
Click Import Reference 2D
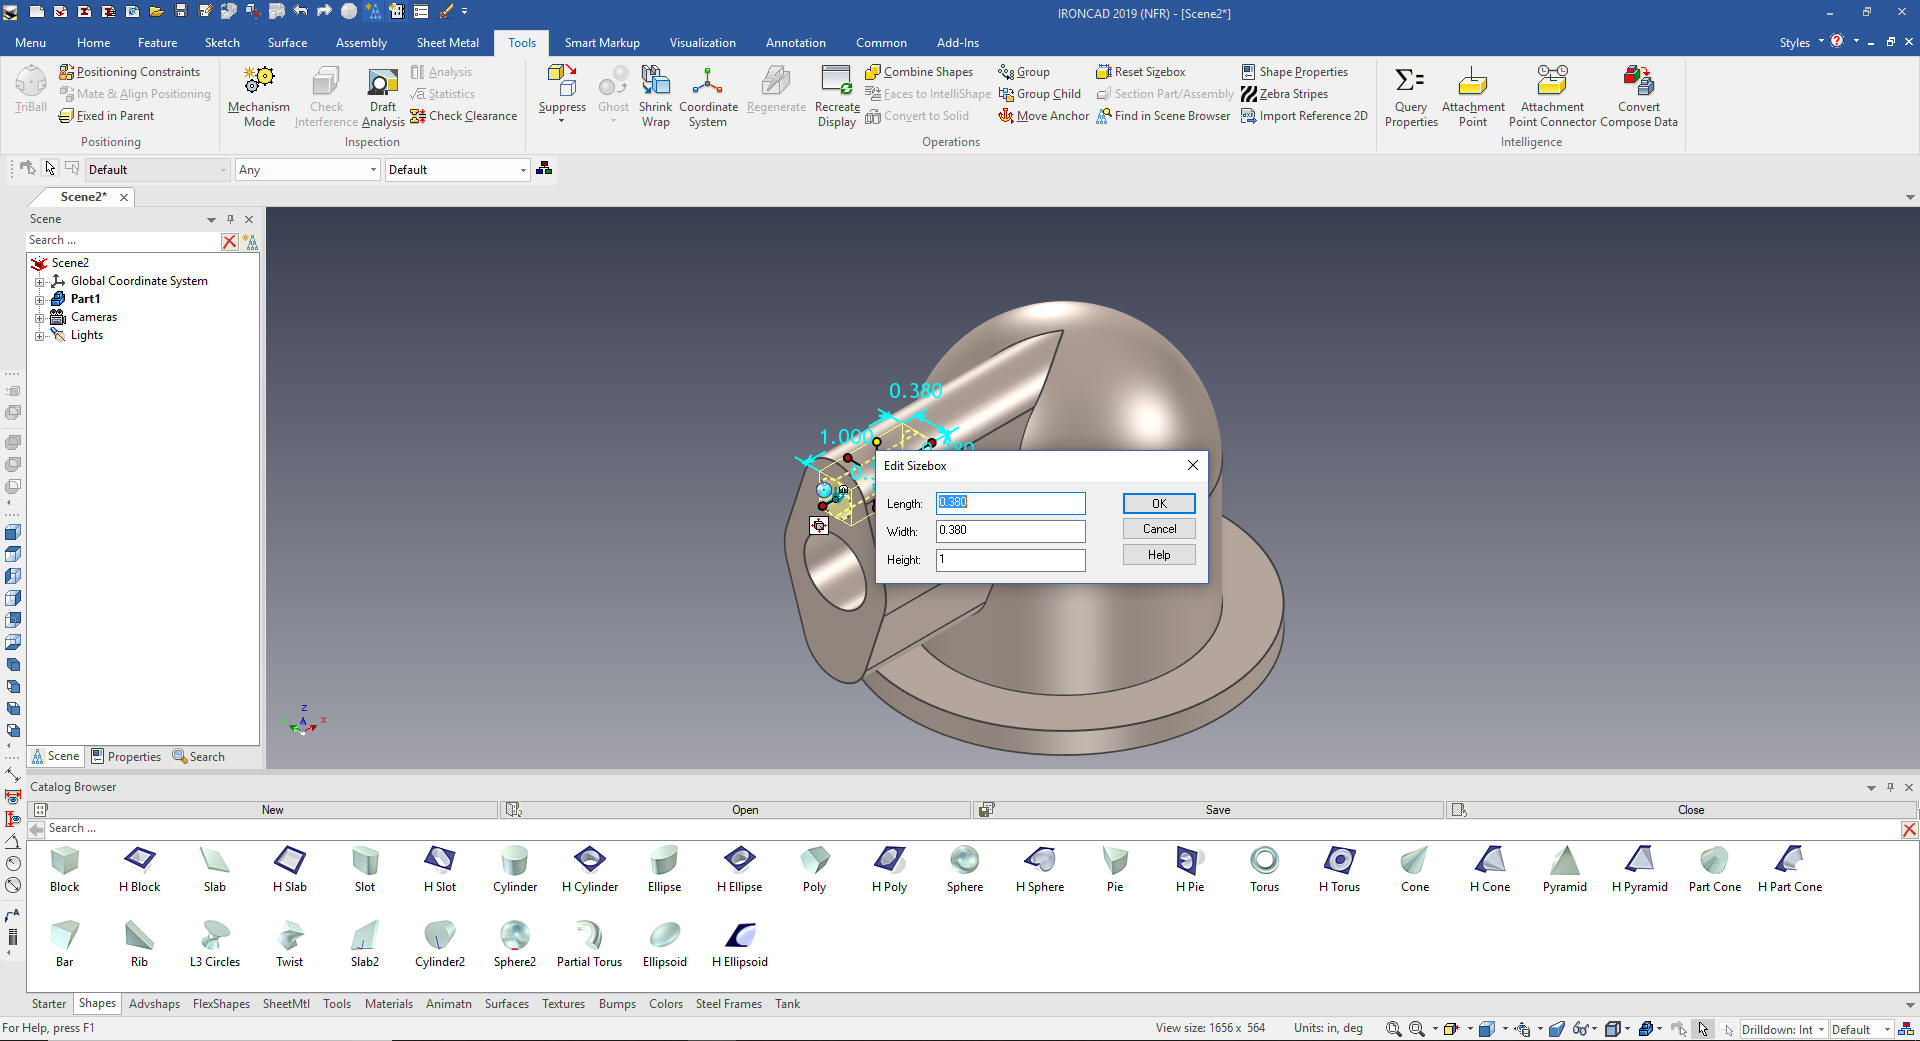[1304, 116]
